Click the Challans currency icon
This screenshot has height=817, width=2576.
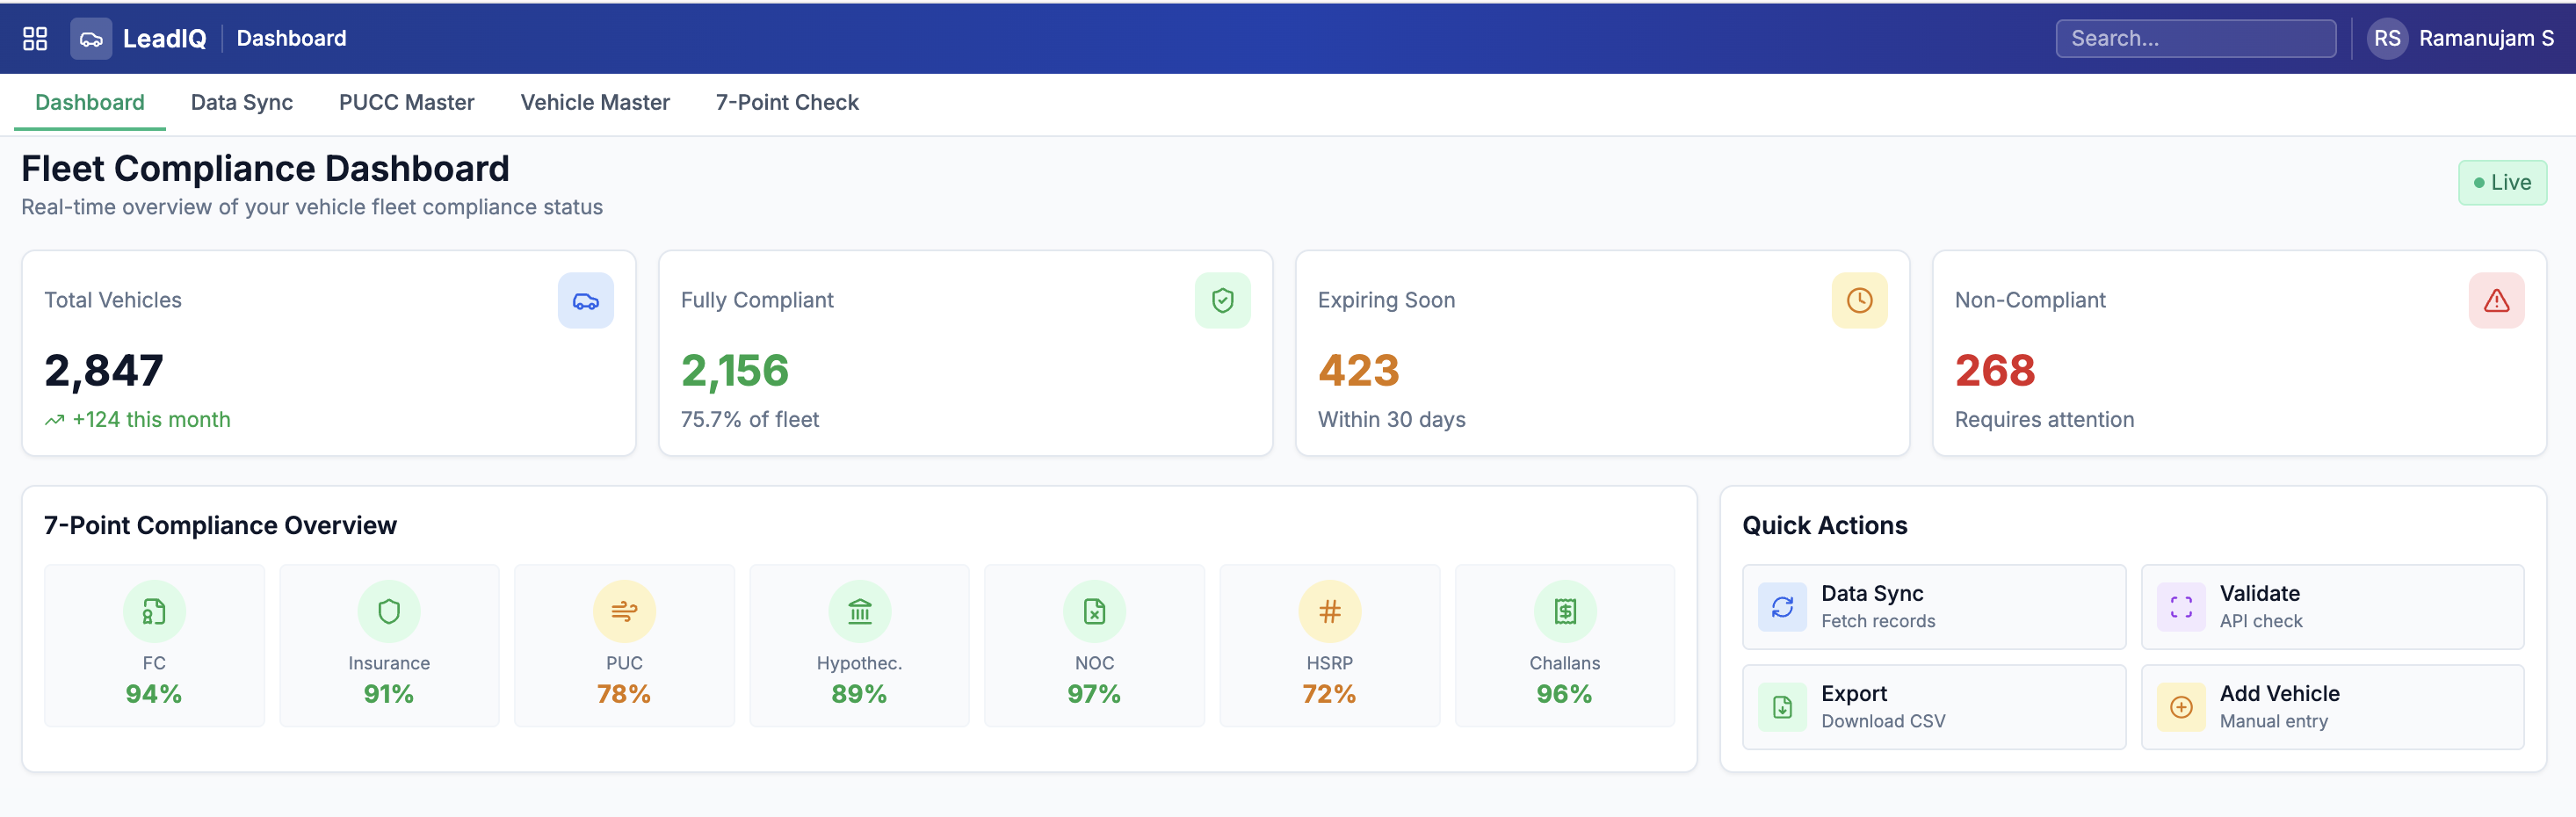coord(1564,611)
